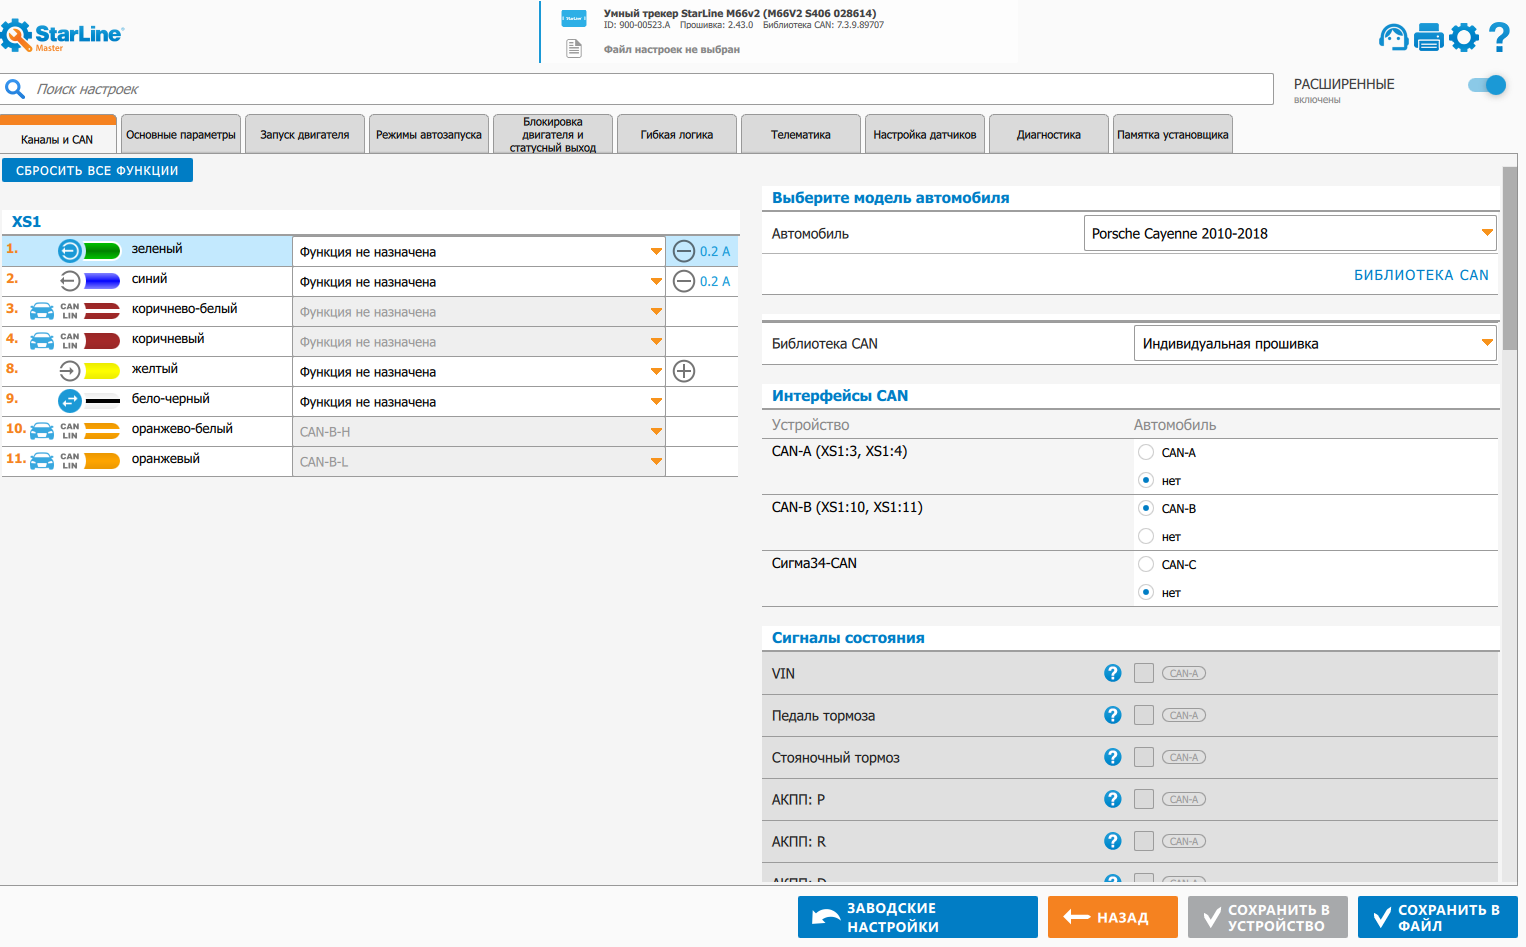Image resolution: width=1526 pixels, height=947 pixels.
Task: Click the printer icon in header
Action: pos(1429,38)
